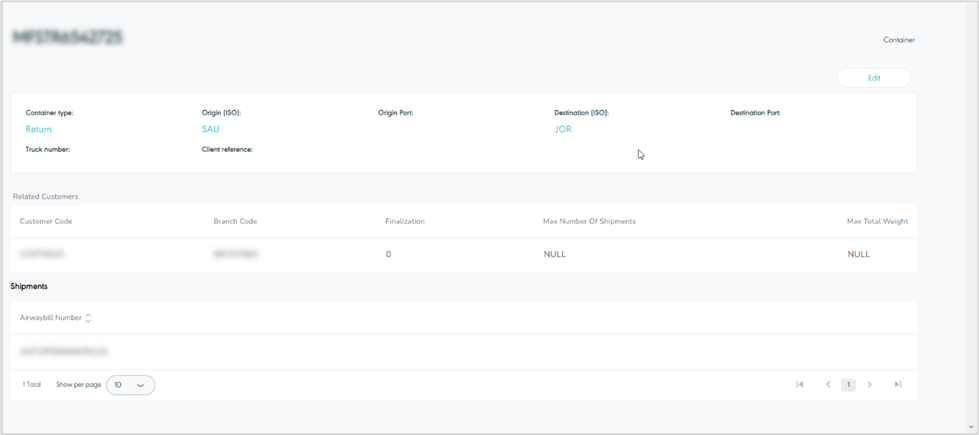This screenshot has height=435, width=979.
Task: Click the Max Total Weight header
Action: [877, 221]
